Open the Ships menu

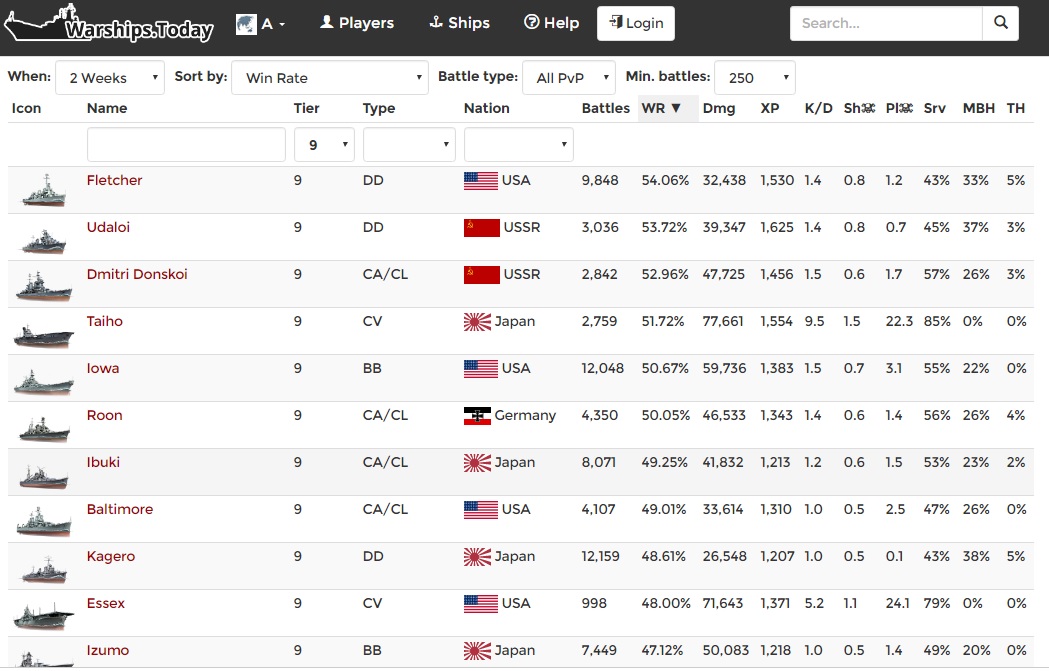[x=459, y=23]
